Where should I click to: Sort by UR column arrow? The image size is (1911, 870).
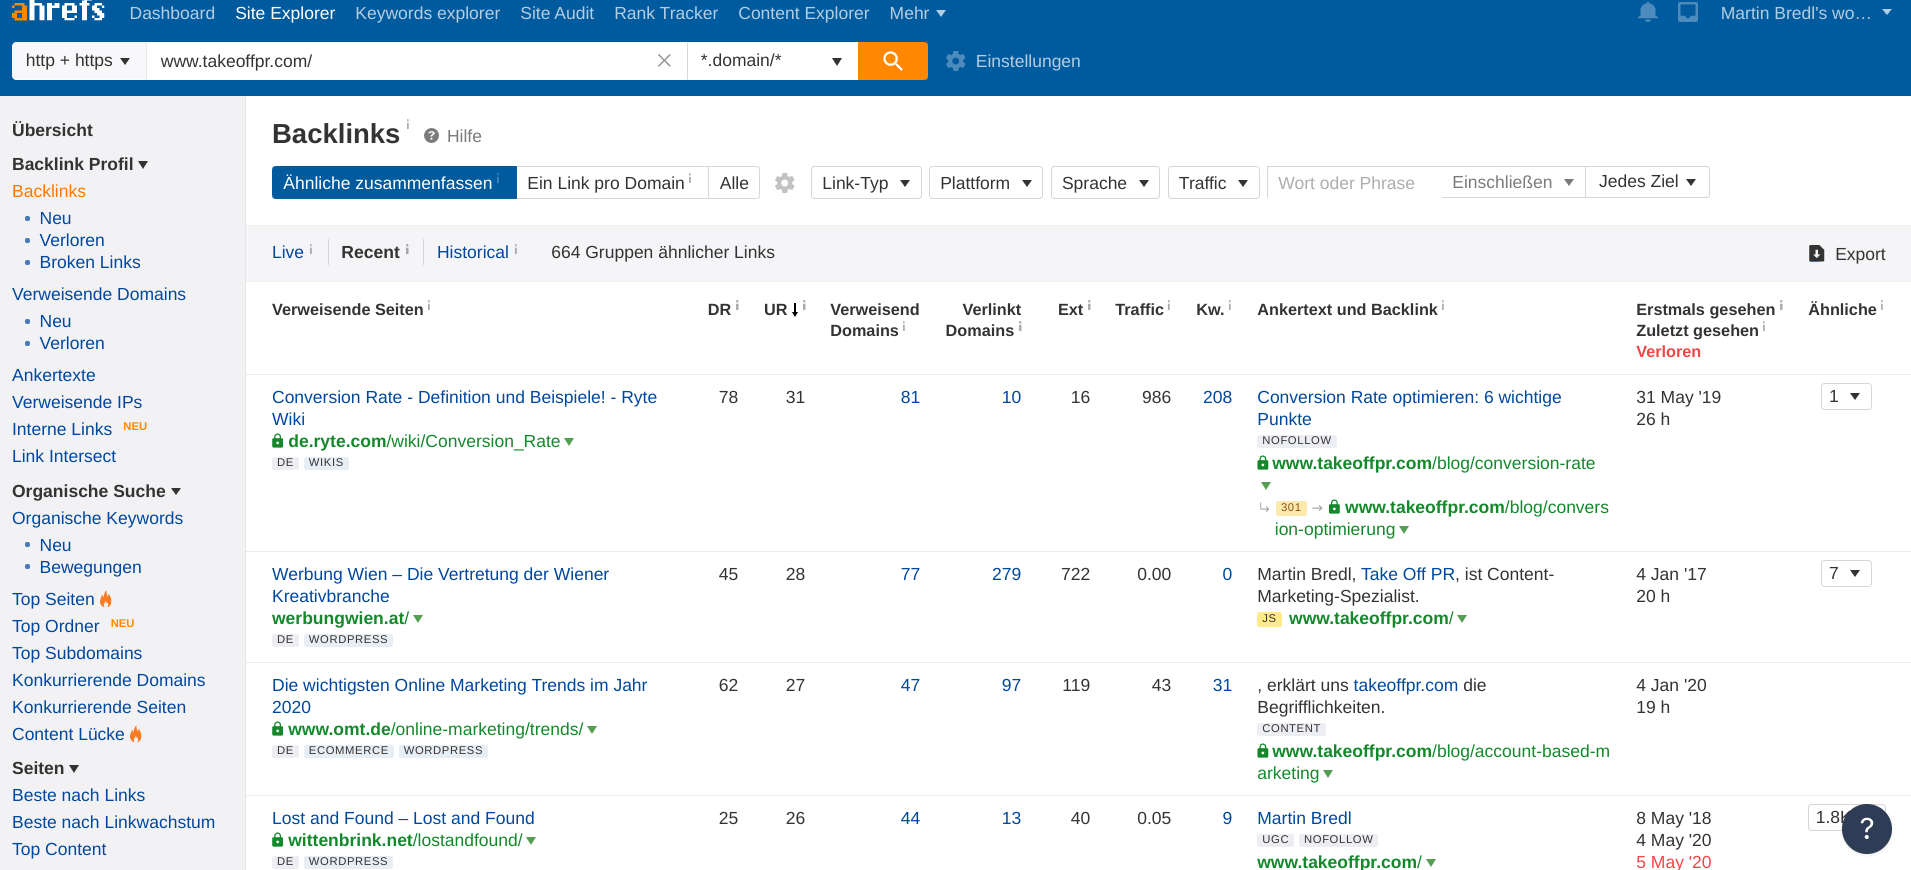point(795,310)
